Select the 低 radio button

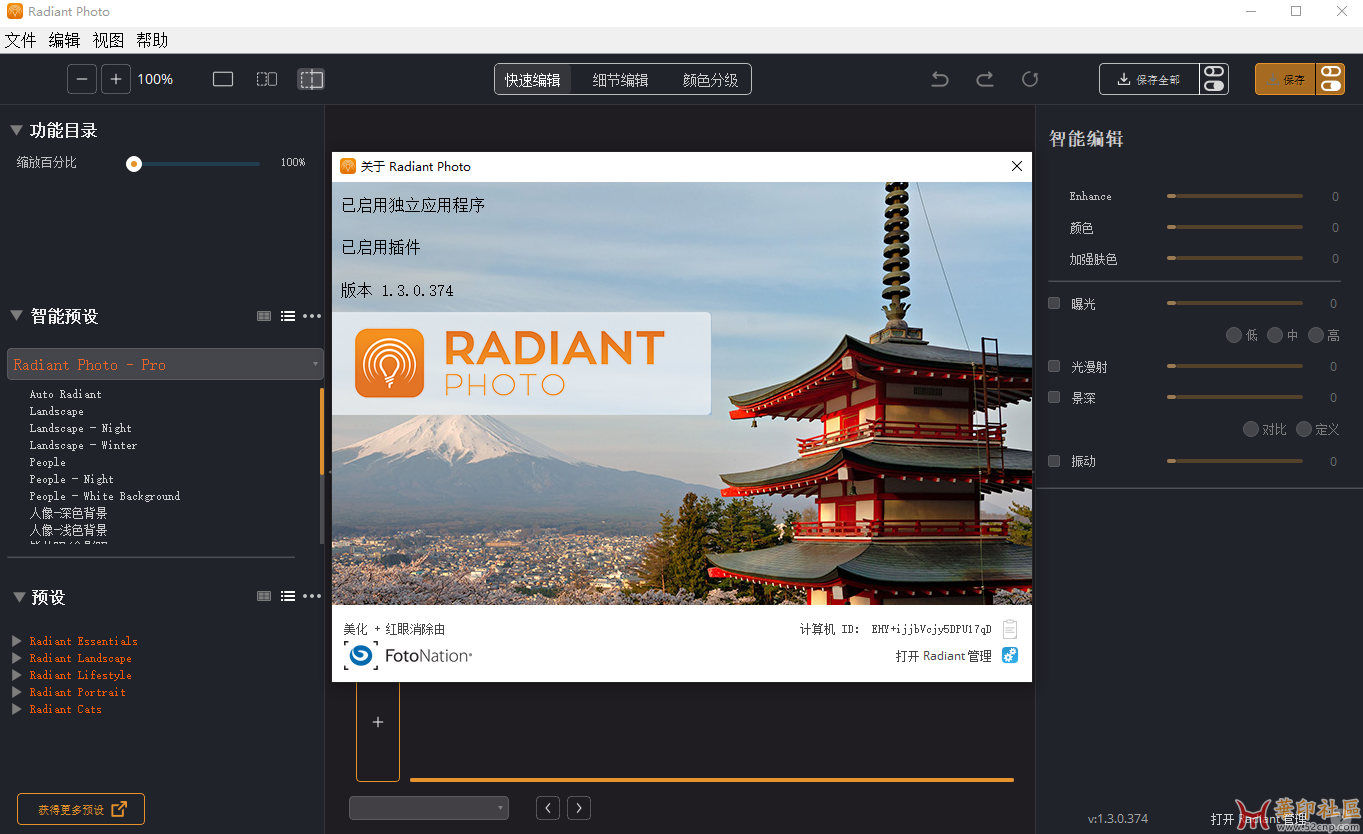[1234, 335]
